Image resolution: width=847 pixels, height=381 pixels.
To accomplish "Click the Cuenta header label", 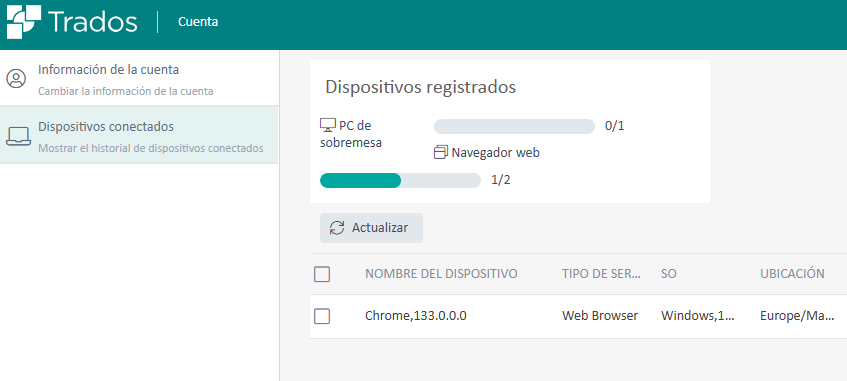I will pos(198,22).
